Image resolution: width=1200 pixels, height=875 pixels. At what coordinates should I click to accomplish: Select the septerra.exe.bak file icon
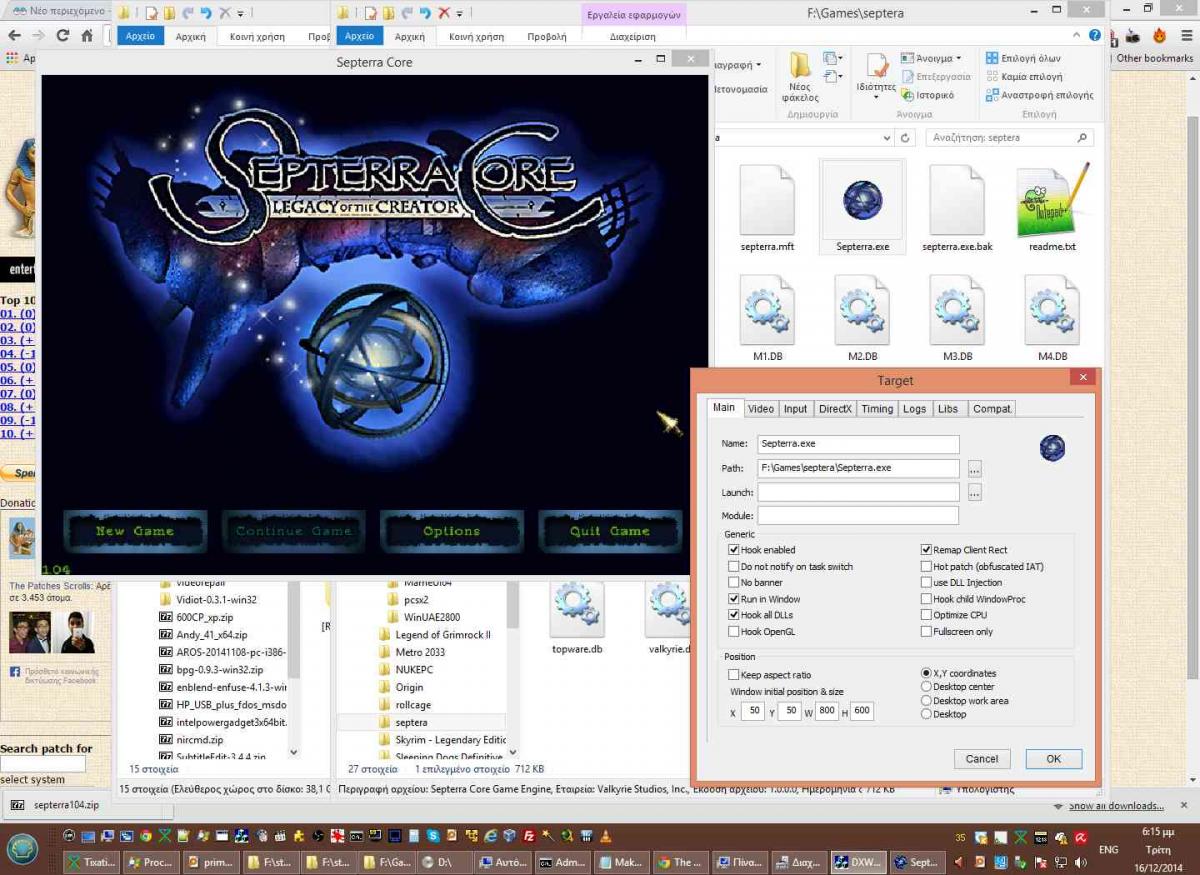tap(957, 200)
